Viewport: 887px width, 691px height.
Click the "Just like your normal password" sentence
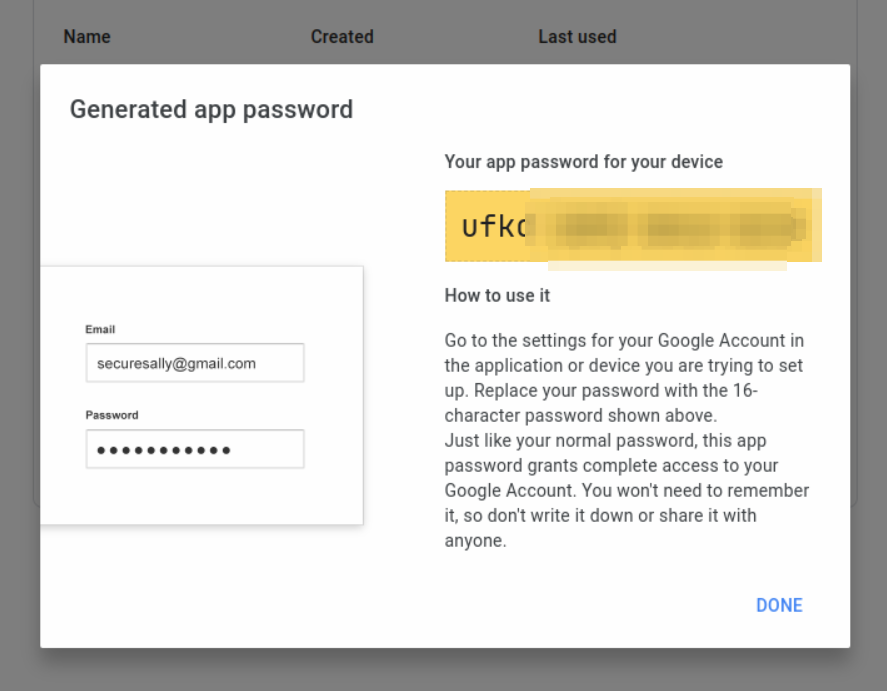click(605, 440)
